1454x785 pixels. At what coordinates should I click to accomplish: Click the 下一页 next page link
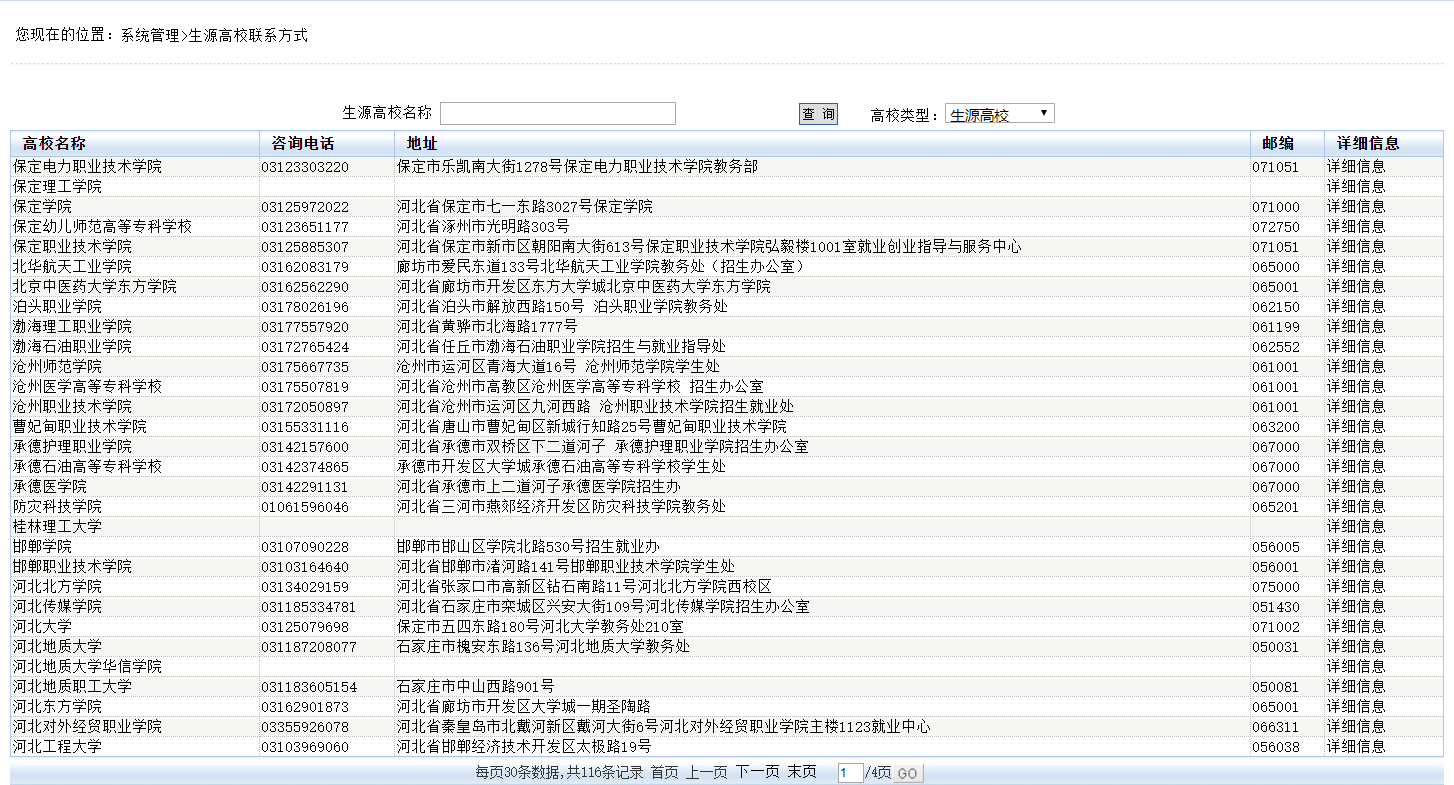[x=757, y=772]
